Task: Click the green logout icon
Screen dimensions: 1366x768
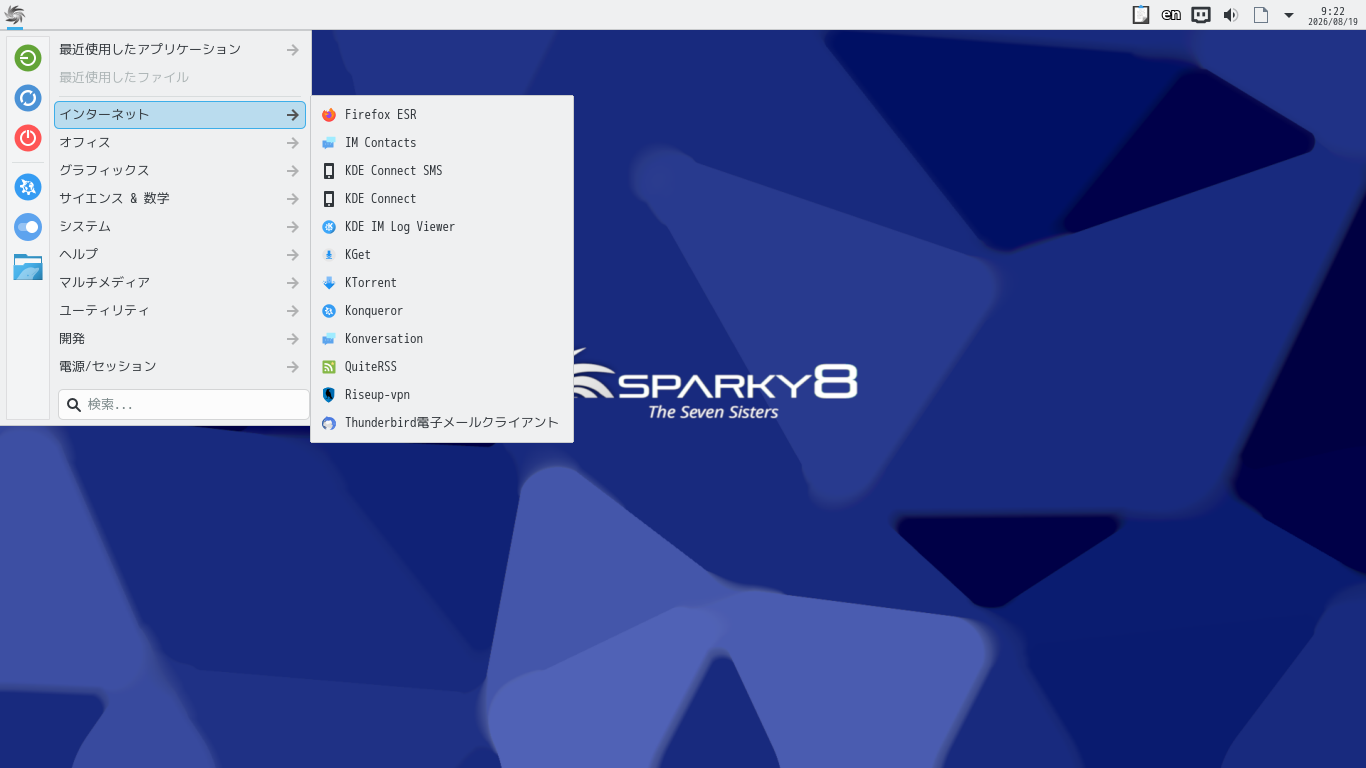Action: click(x=28, y=58)
